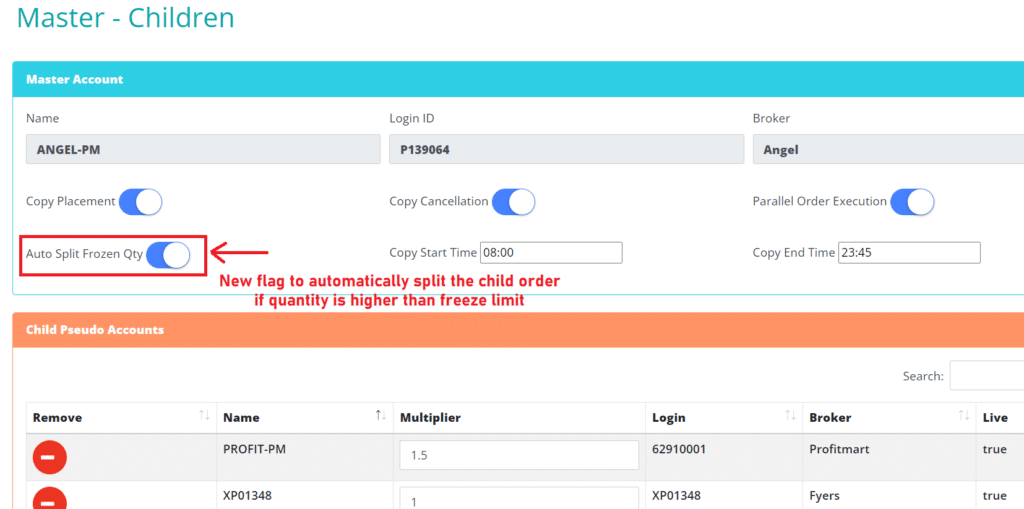Click the Copy Placement label
This screenshot has height=509, width=1024.
pos(71,201)
